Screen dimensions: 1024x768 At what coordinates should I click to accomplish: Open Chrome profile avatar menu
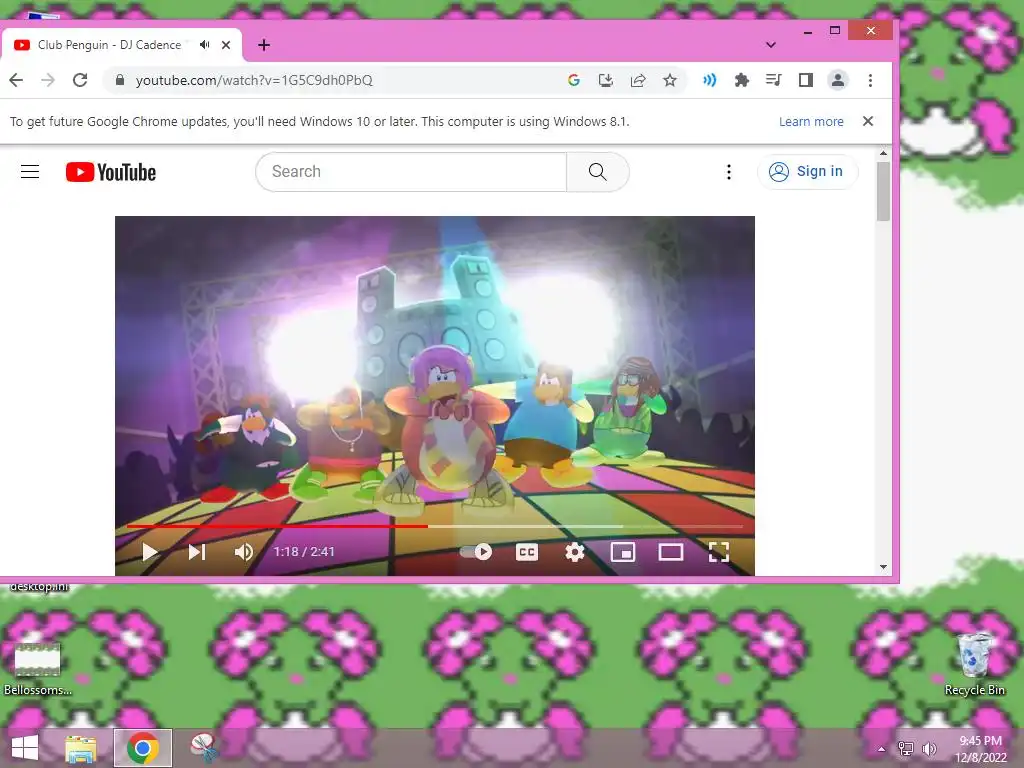838,80
